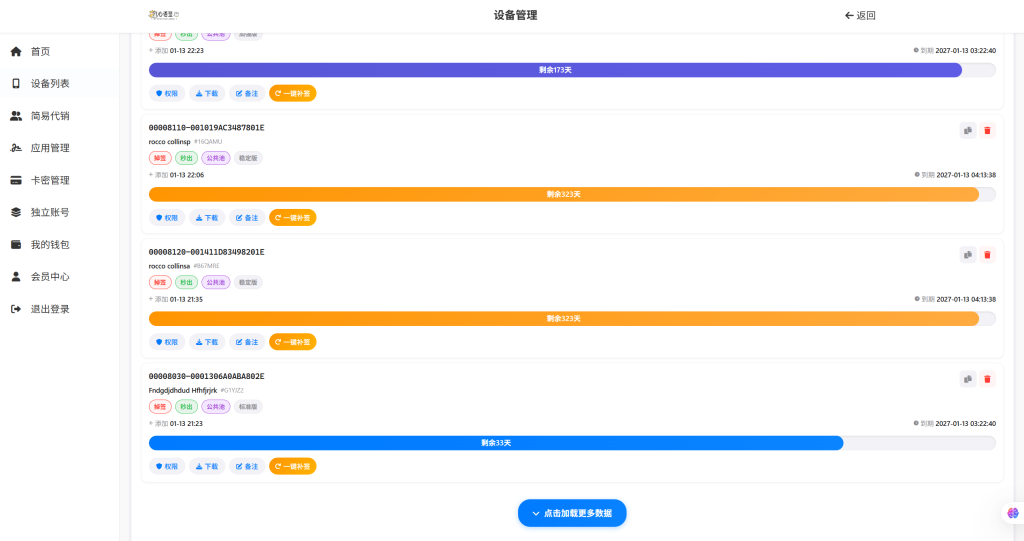Click the 公共池 tag on Fndgdjdhdud Hfhfjrjrk

[216, 406]
